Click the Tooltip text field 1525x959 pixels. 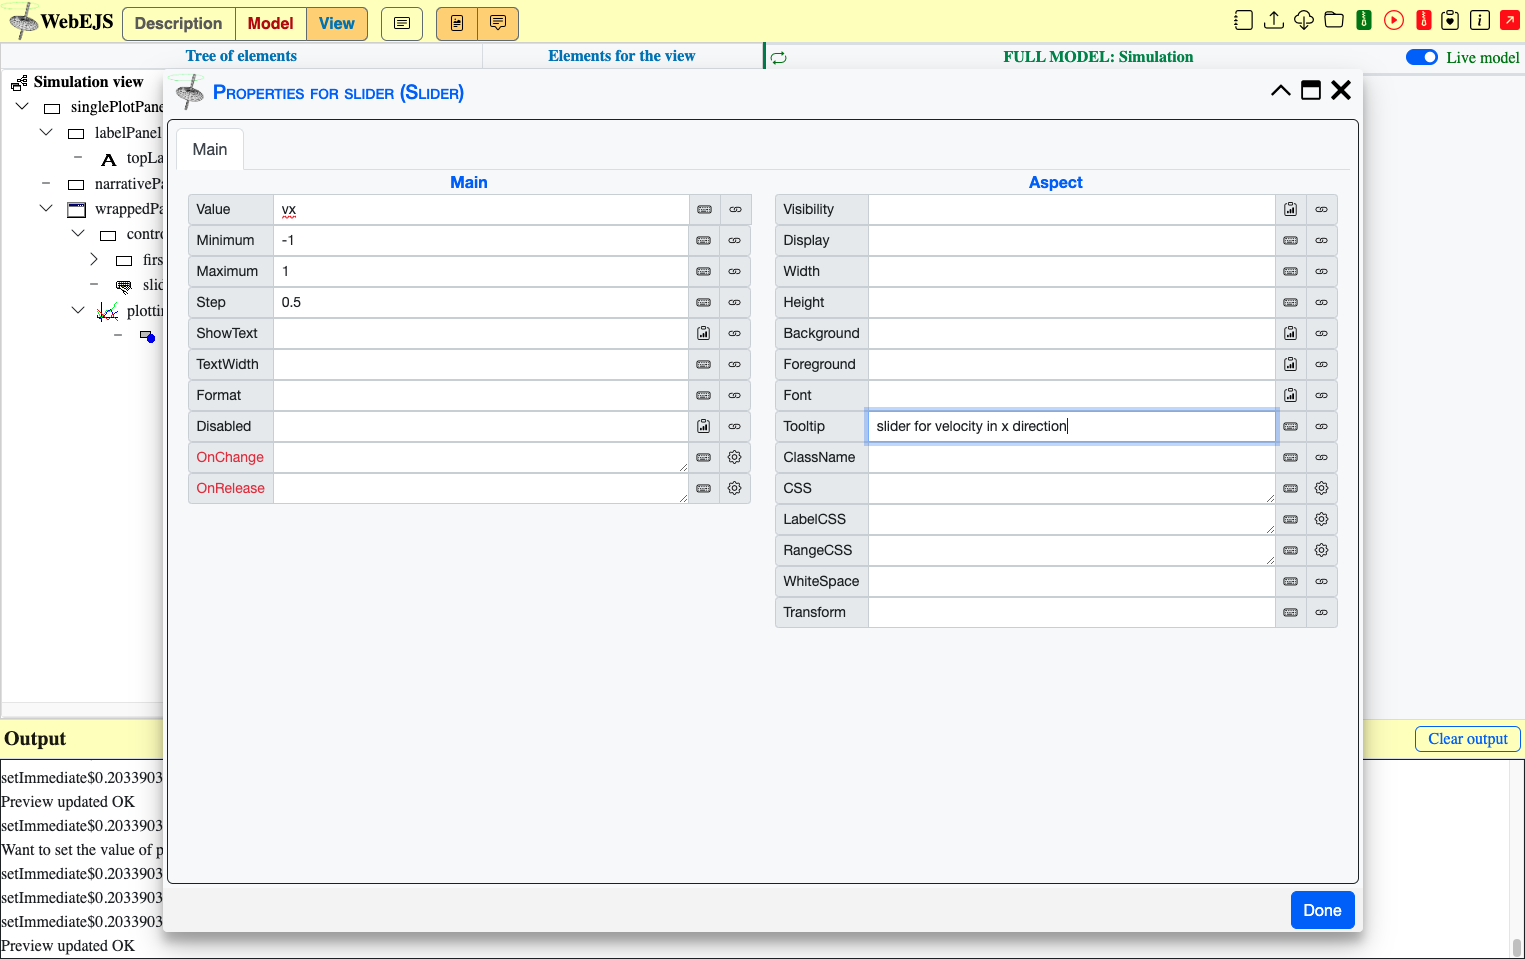tap(1072, 426)
